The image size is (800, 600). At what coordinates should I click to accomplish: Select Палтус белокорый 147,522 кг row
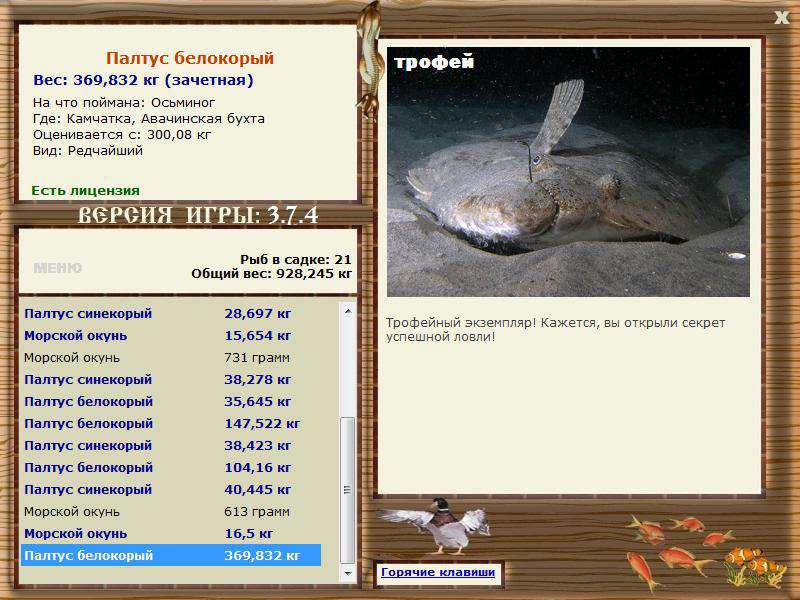click(170, 423)
